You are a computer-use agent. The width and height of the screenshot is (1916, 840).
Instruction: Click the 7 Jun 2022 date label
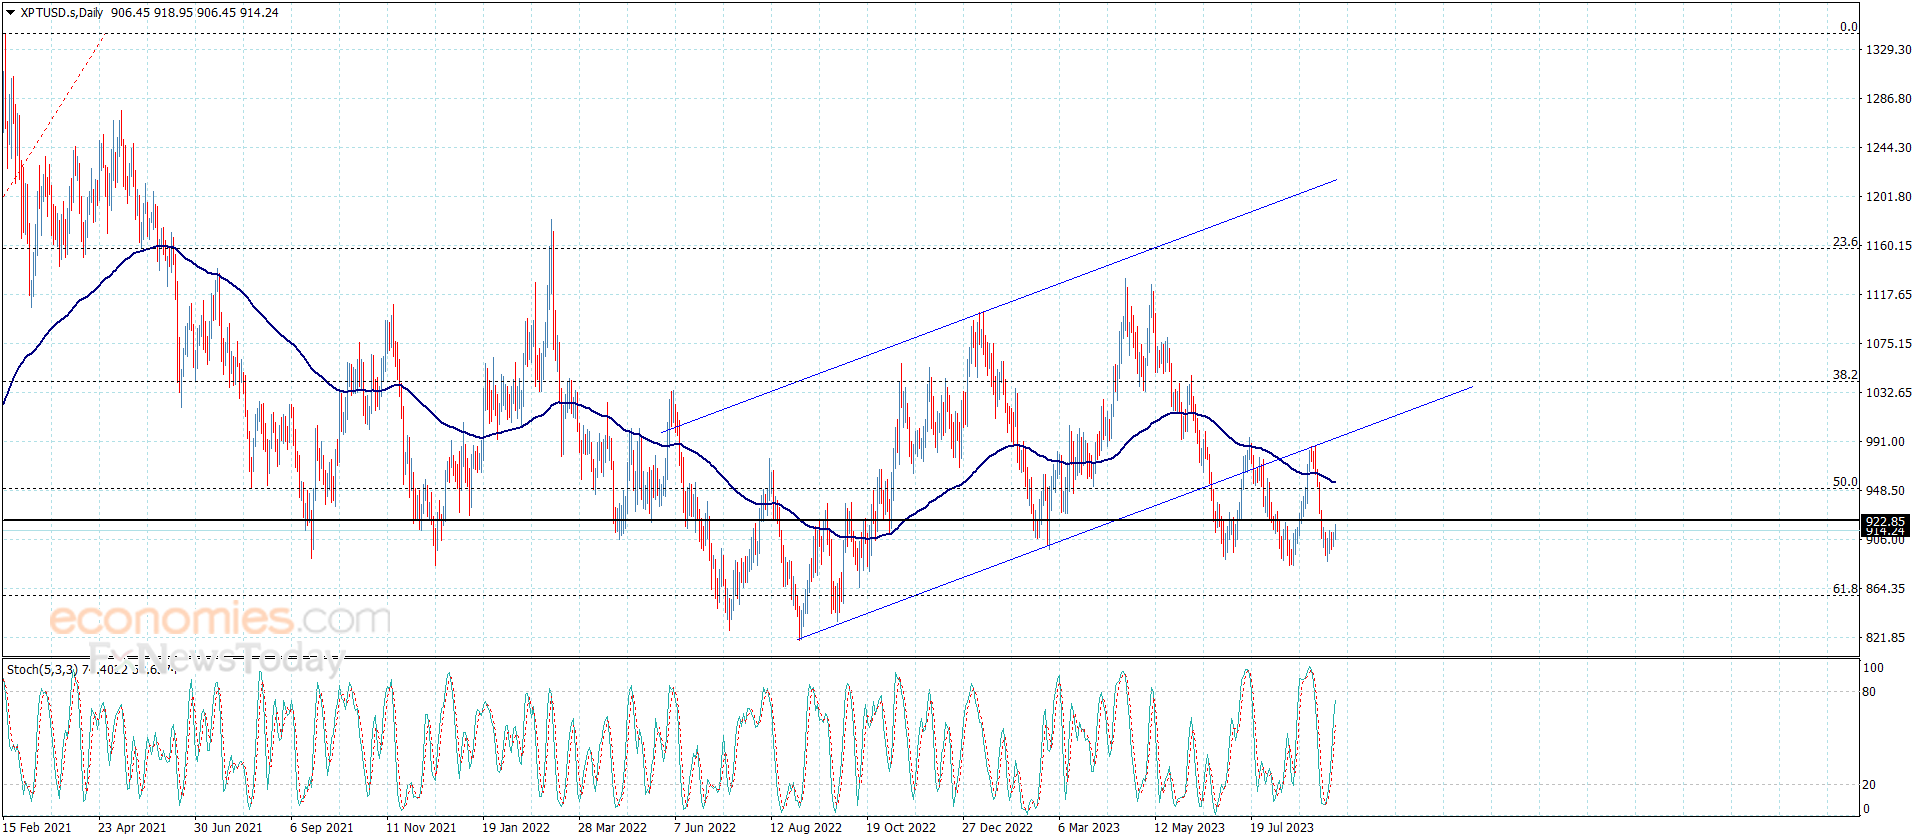[x=705, y=827]
